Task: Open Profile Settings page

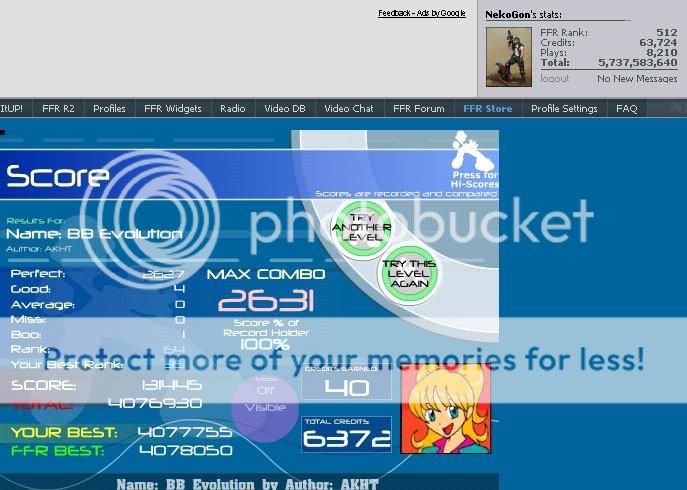Action: point(563,109)
